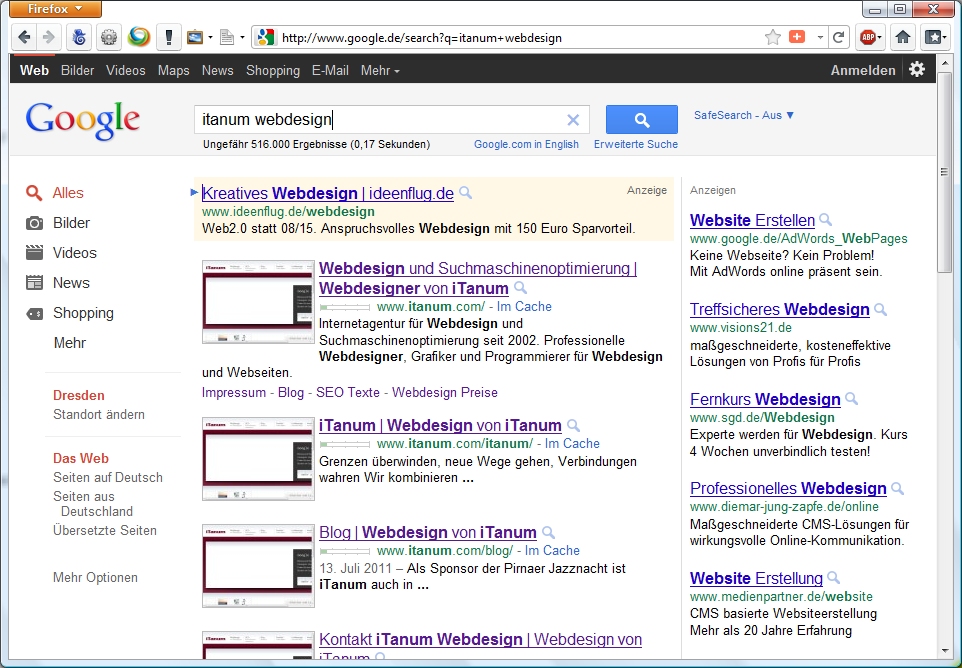
Task: Preview Treffsicheres Webdesign ad magnifier icon
Action: pyautogui.click(x=880, y=309)
